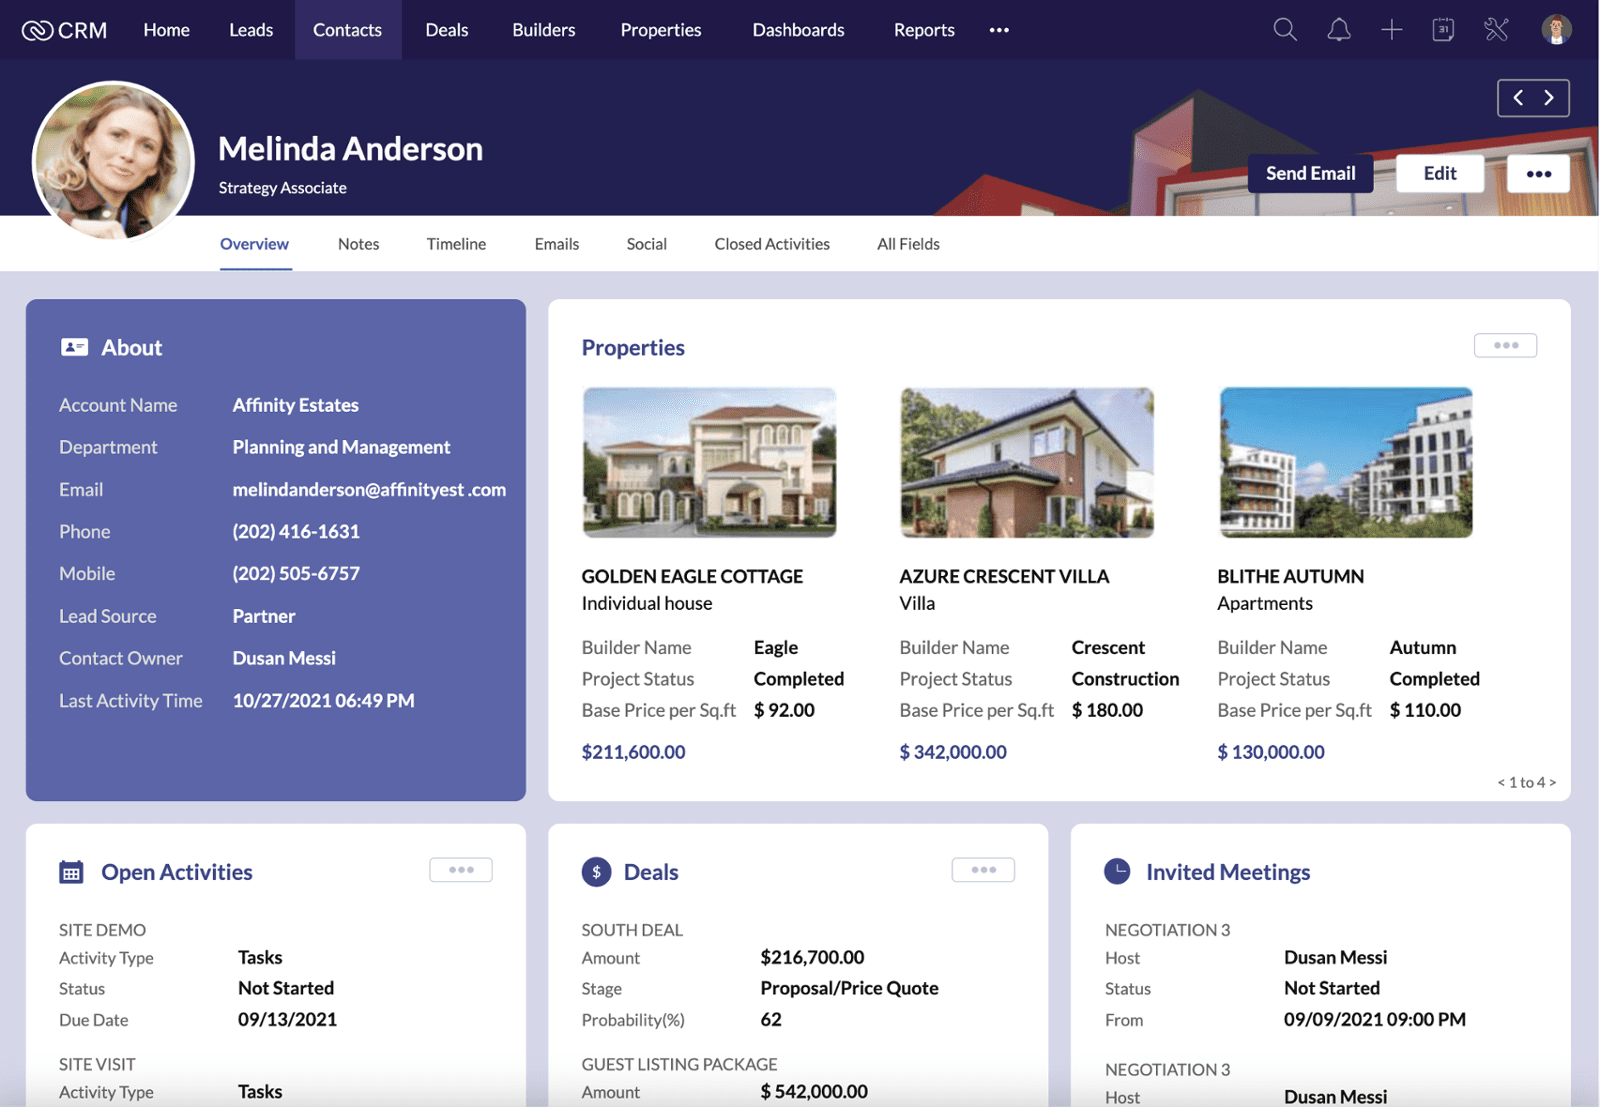Open the Reports module
The width and height of the screenshot is (1600, 1107).
(x=924, y=30)
